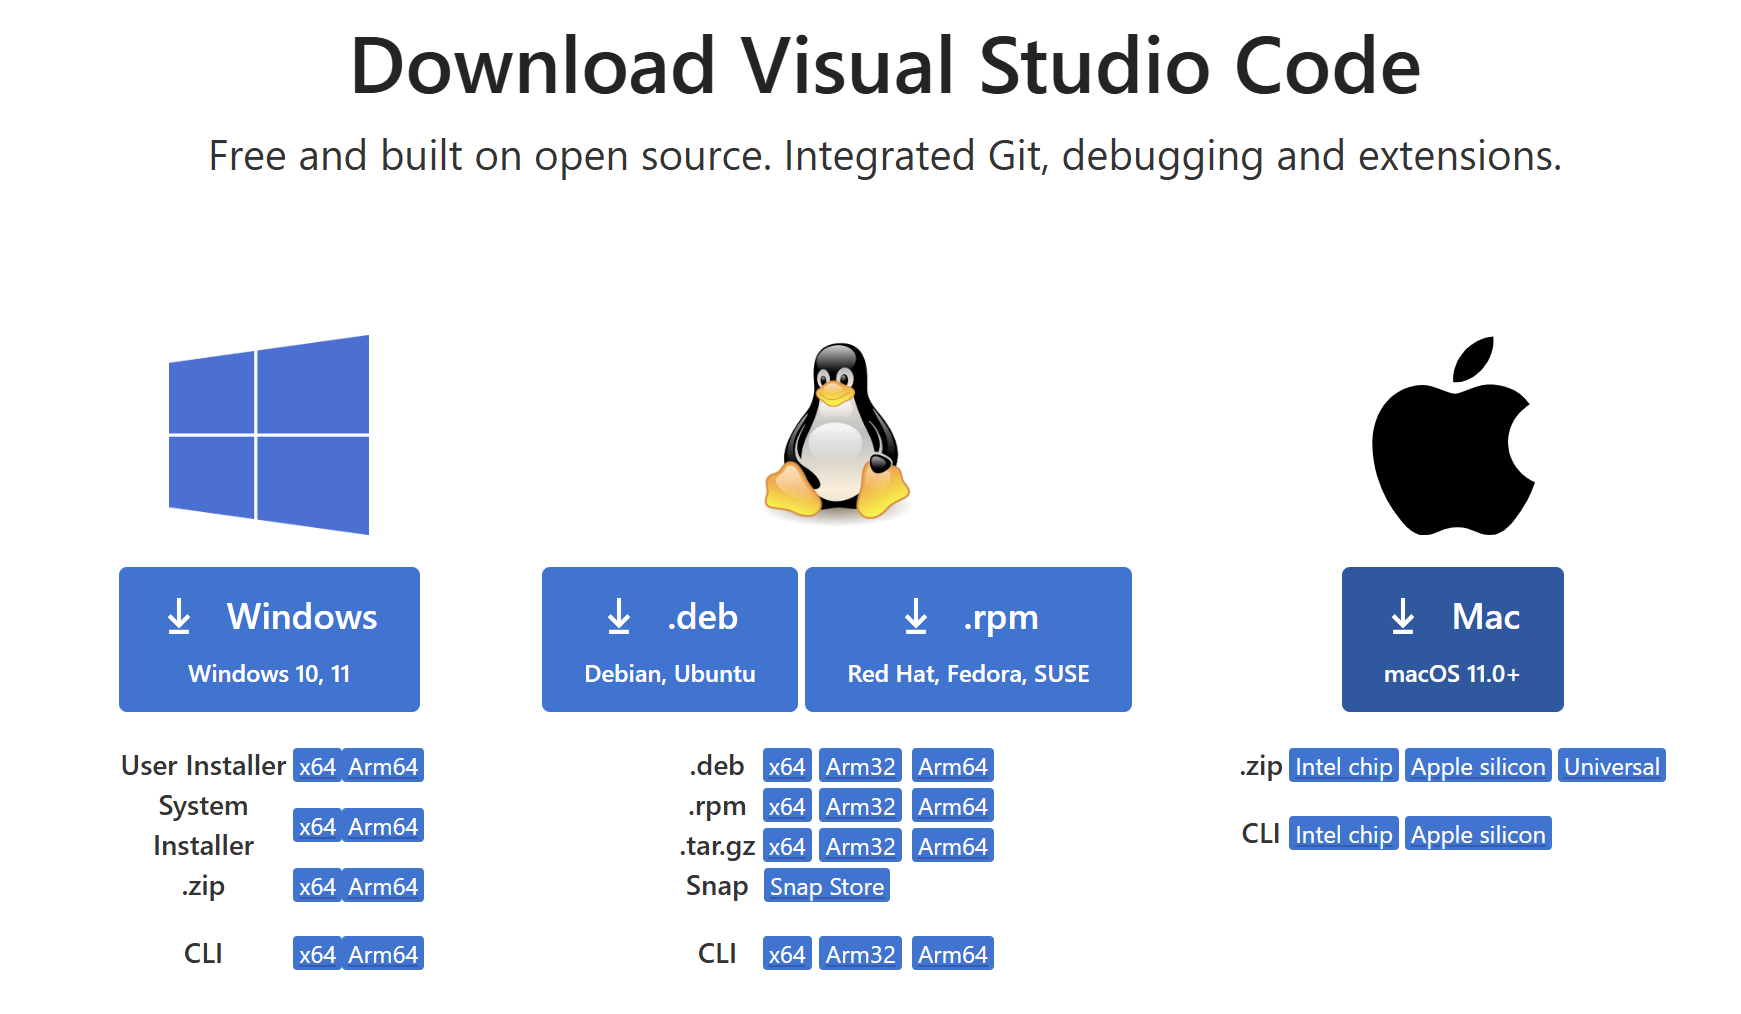1741x1014 pixels.
Task: Download the Universal Mac .zip
Action: [x=1611, y=765]
